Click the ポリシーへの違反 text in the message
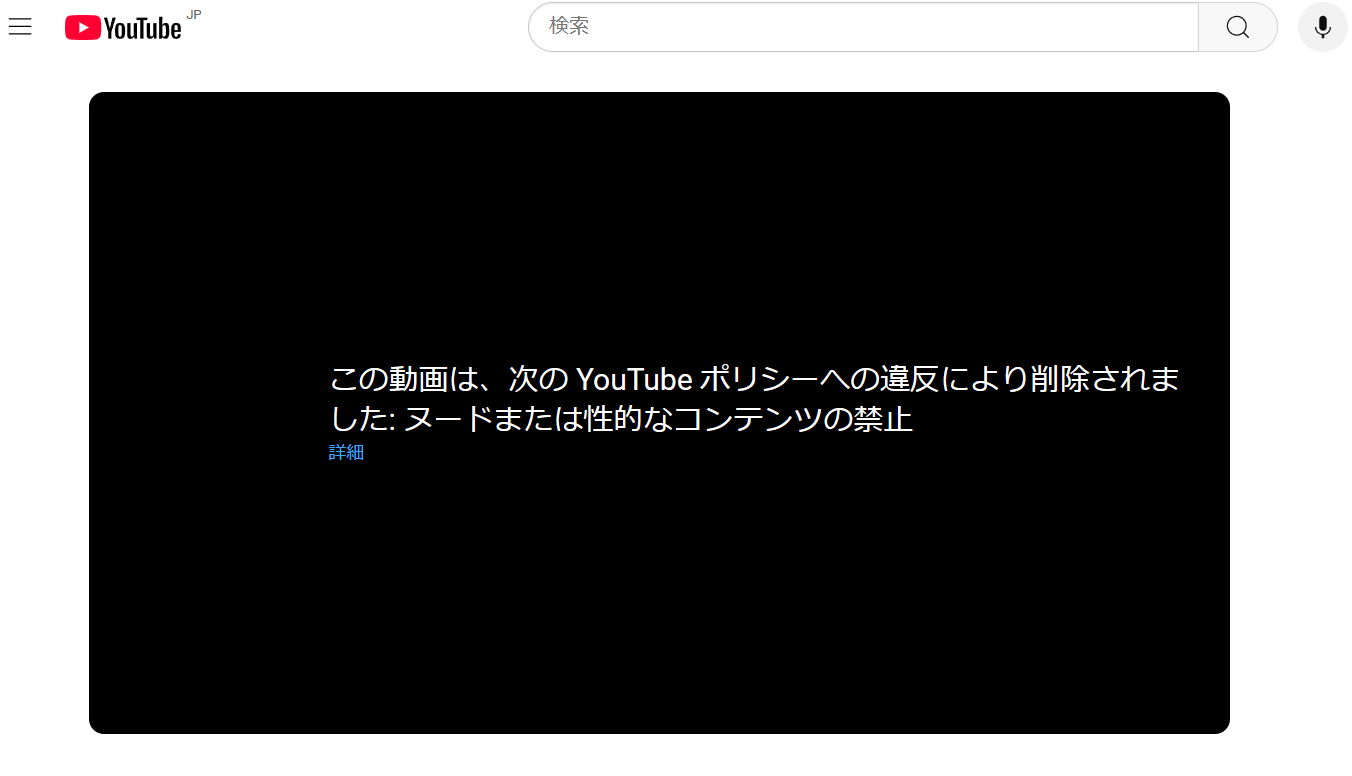The image size is (1352, 776). [x=818, y=380]
